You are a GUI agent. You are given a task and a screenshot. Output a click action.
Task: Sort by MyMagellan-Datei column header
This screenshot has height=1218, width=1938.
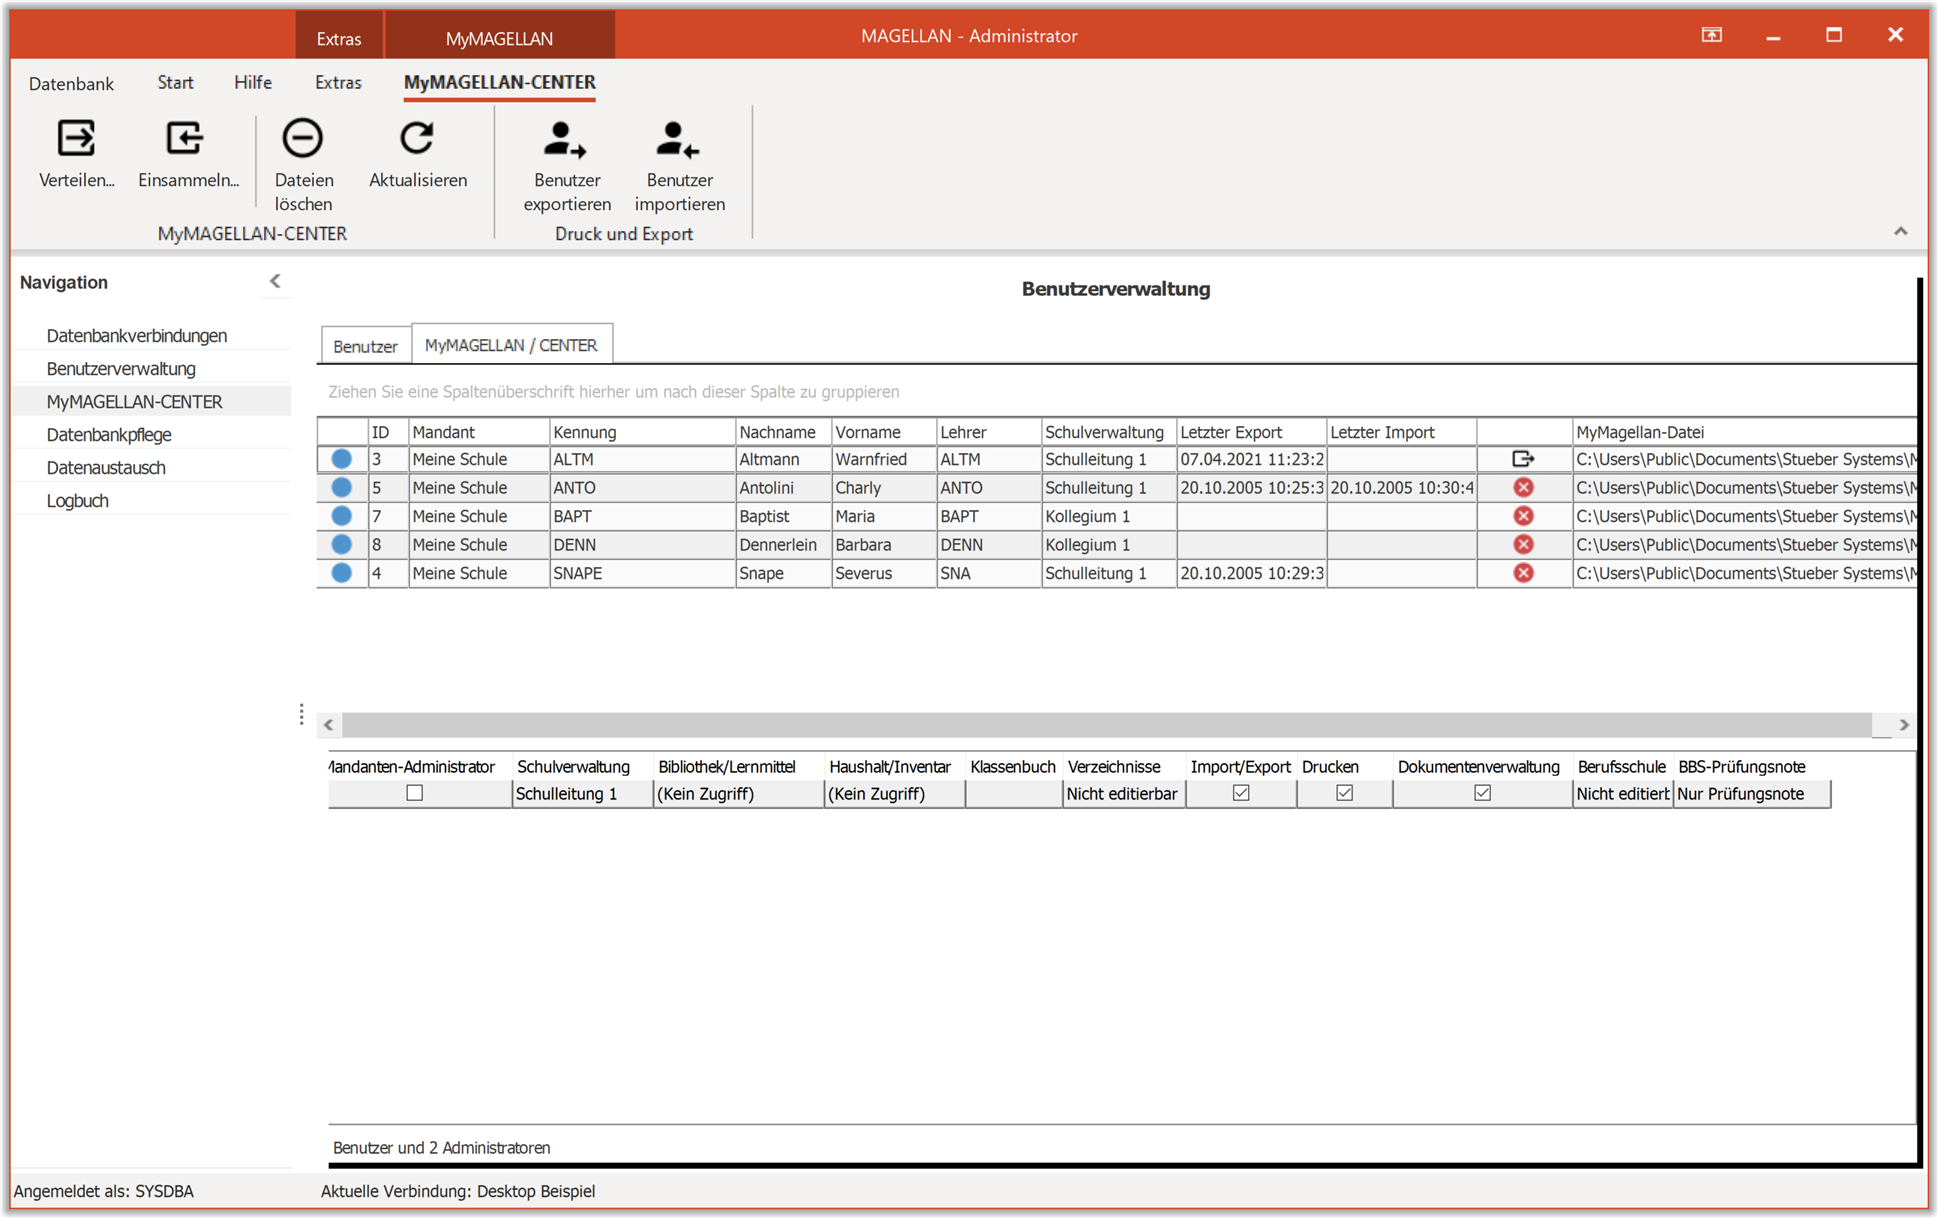1745,432
